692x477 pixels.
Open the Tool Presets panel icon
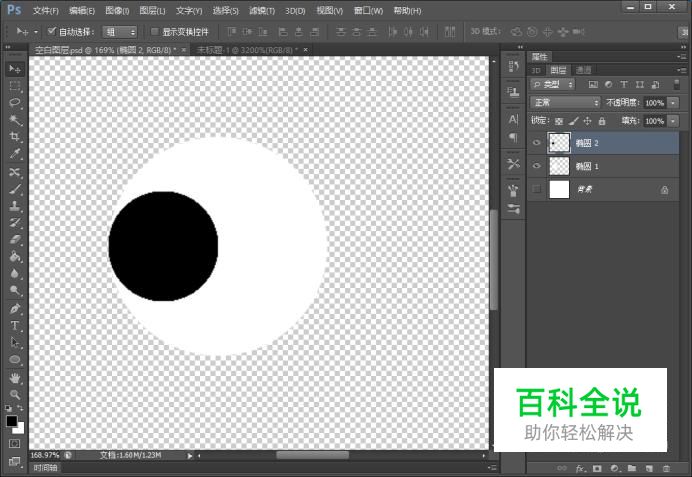click(x=513, y=164)
